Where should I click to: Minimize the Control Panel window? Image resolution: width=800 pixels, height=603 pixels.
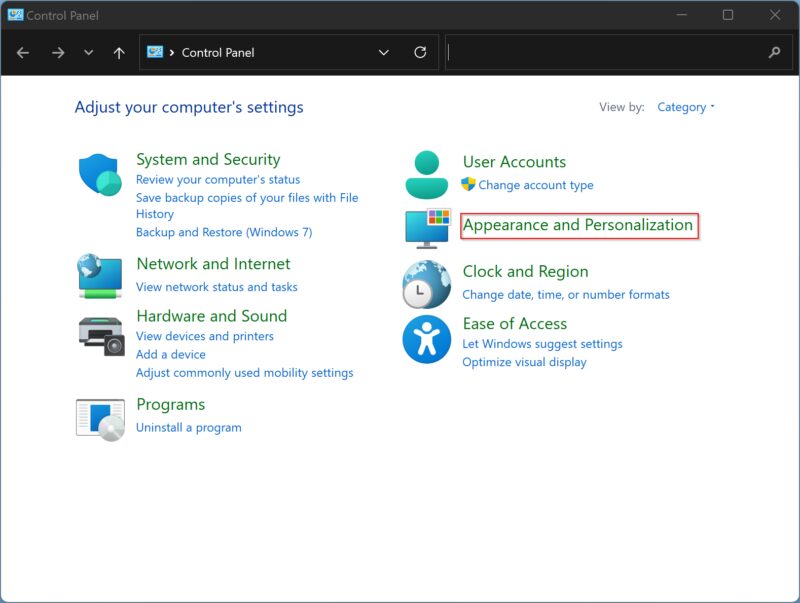tap(681, 15)
